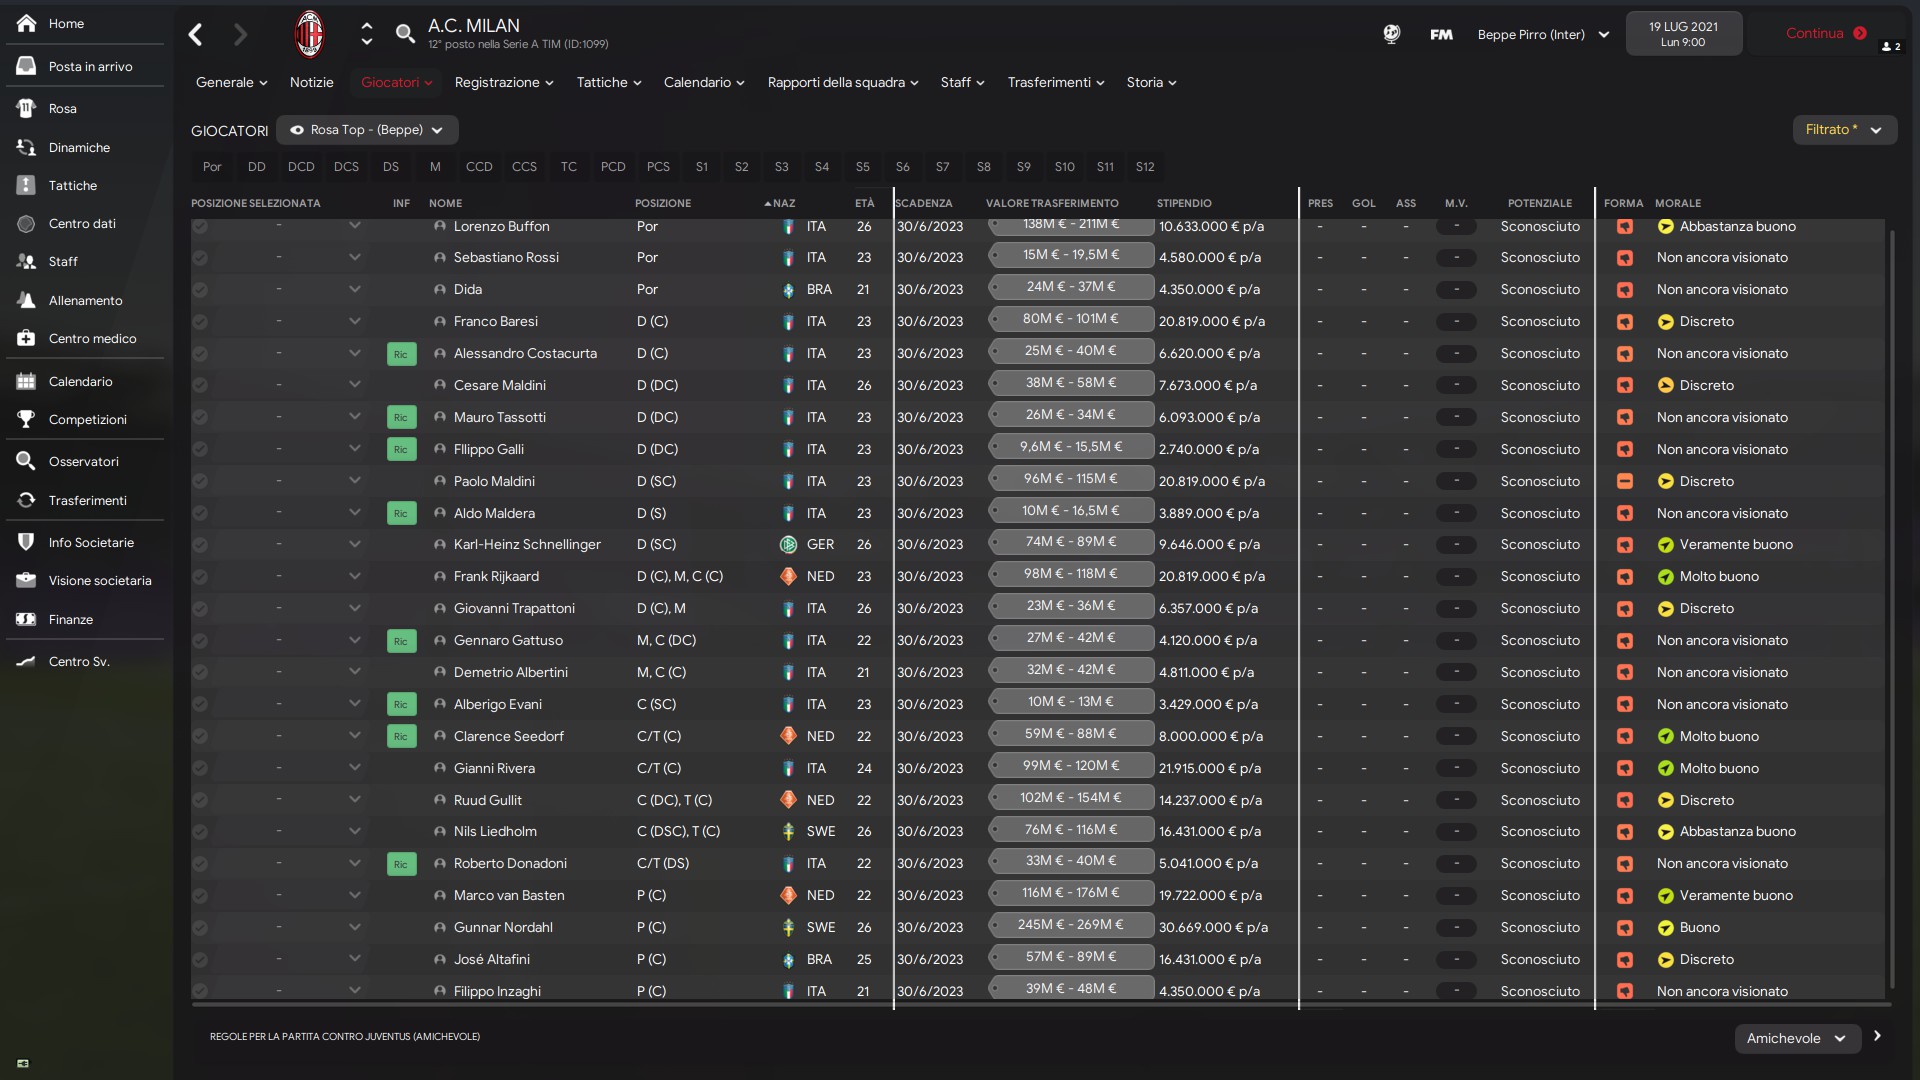Open the Staff sidebar icon
This screenshot has height=1080, width=1920.
click(26, 261)
